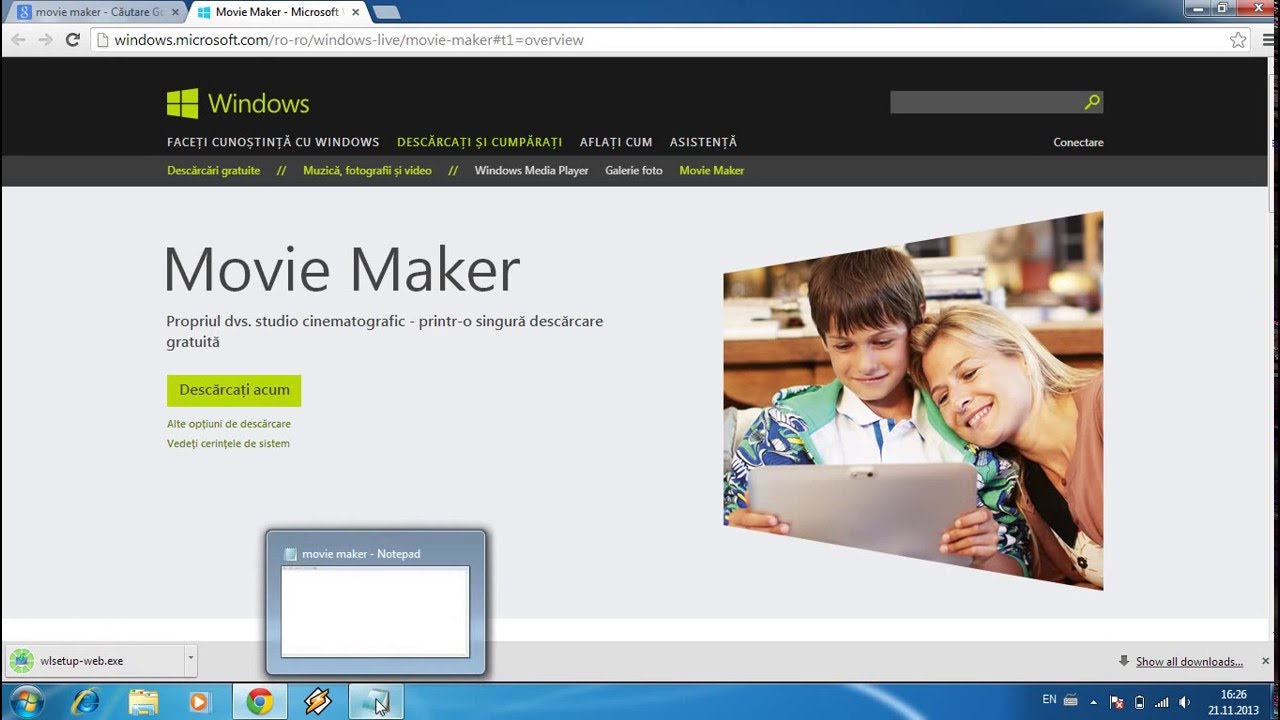Click the address bar URL
Viewport: 1280px width, 720px height.
(x=349, y=40)
